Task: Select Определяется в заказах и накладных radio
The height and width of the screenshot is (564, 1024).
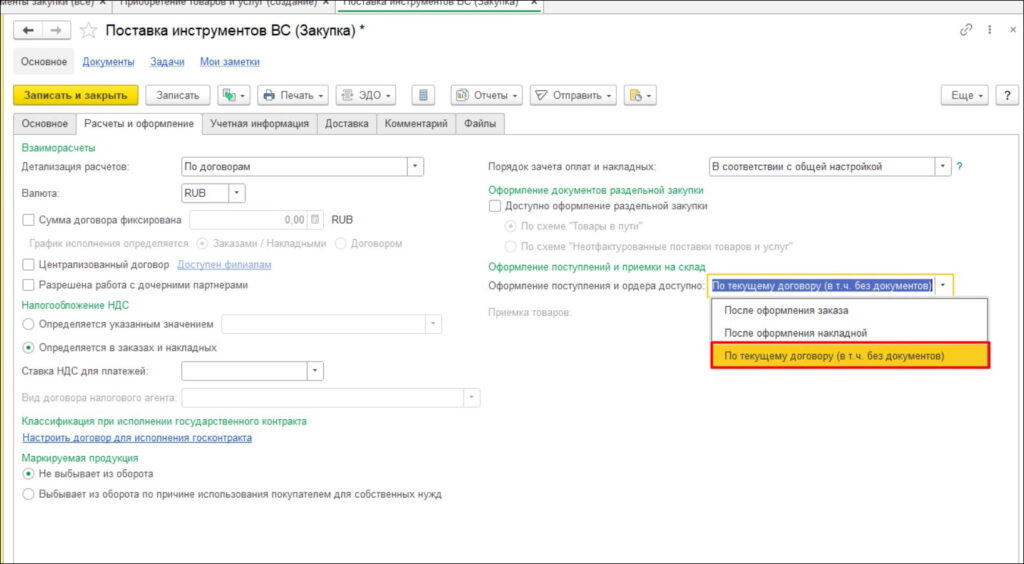Action: 28,347
